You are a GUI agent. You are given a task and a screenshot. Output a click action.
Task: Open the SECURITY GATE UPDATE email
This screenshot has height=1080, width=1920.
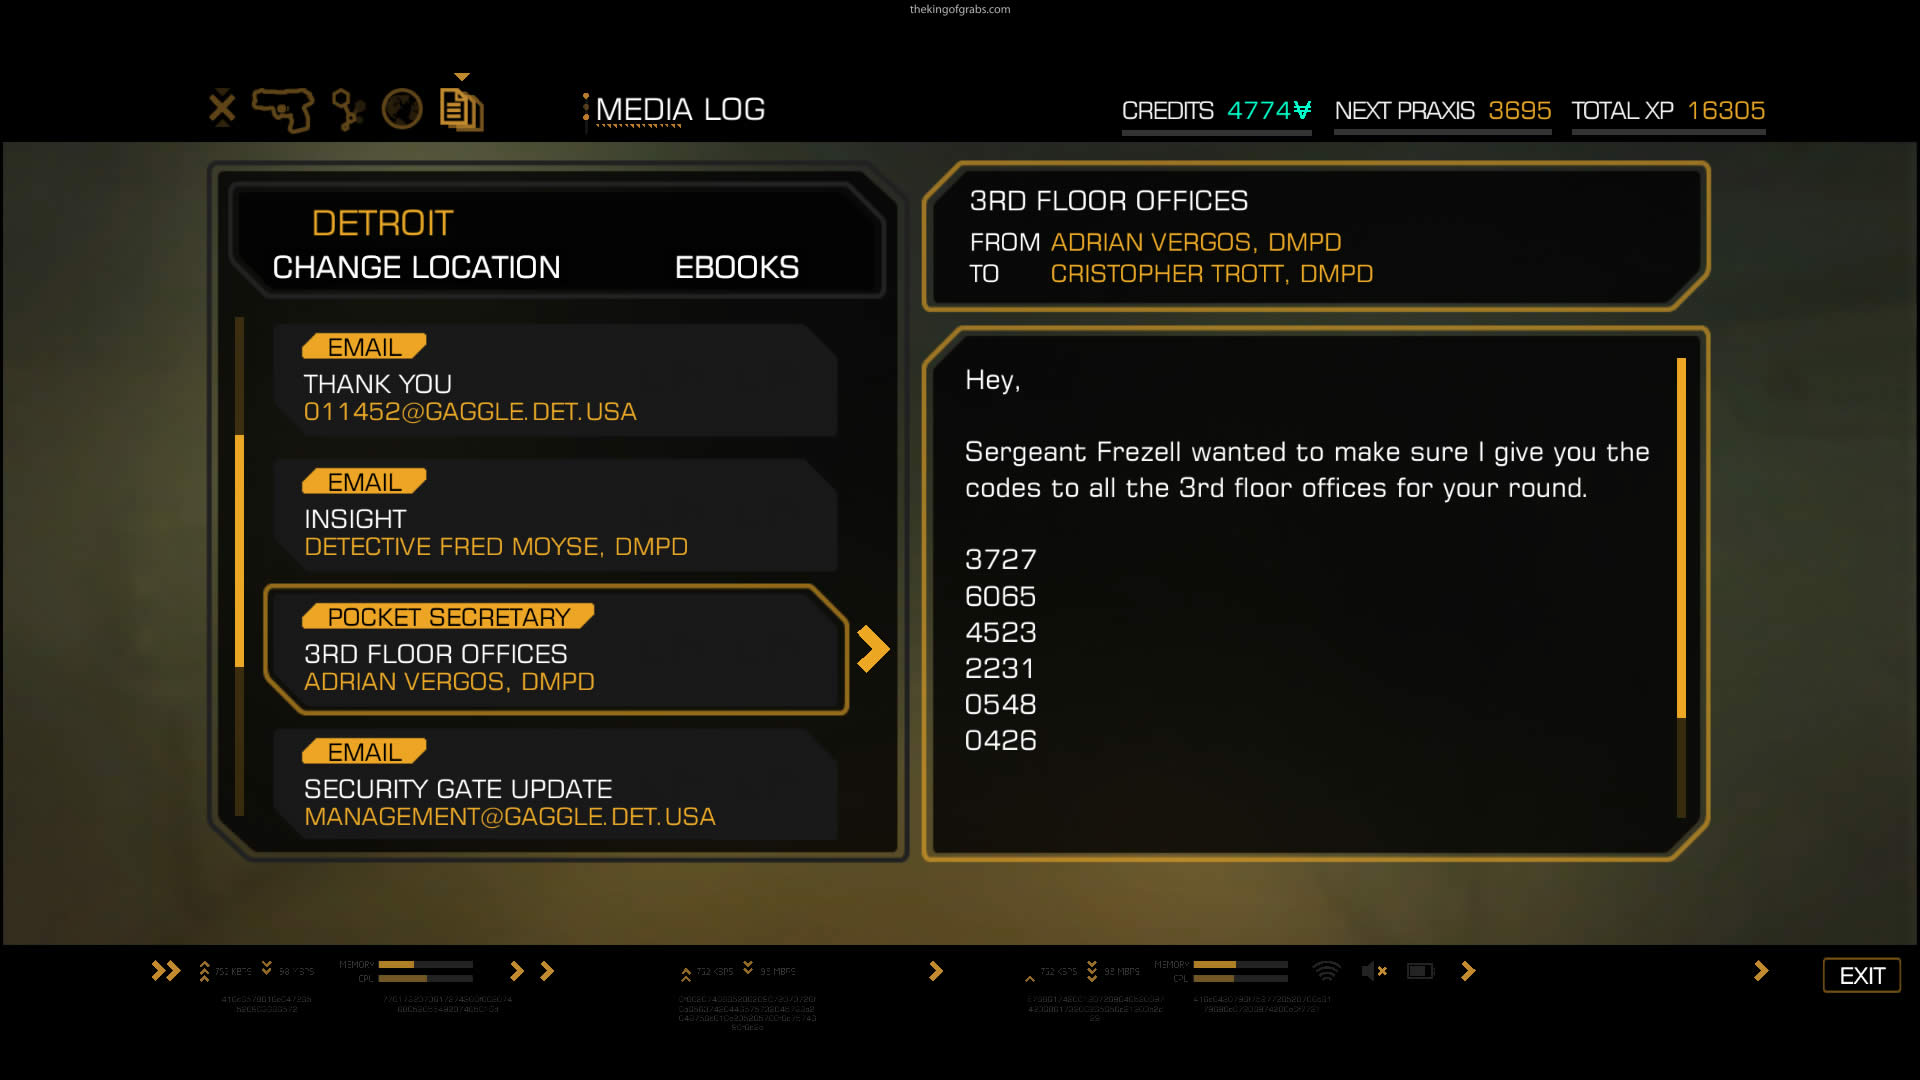555,784
